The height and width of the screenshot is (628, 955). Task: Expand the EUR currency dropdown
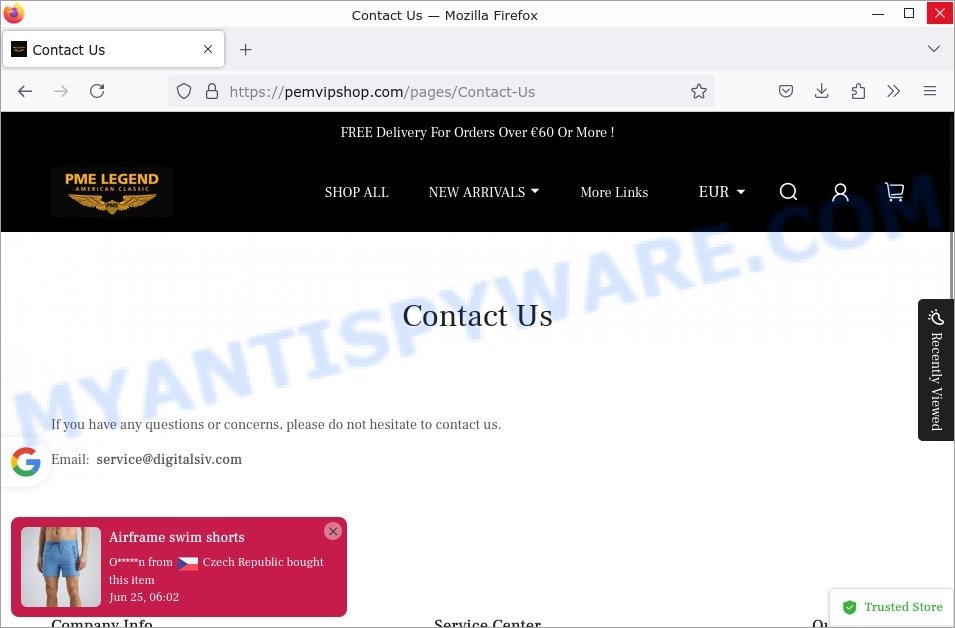[x=722, y=192]
